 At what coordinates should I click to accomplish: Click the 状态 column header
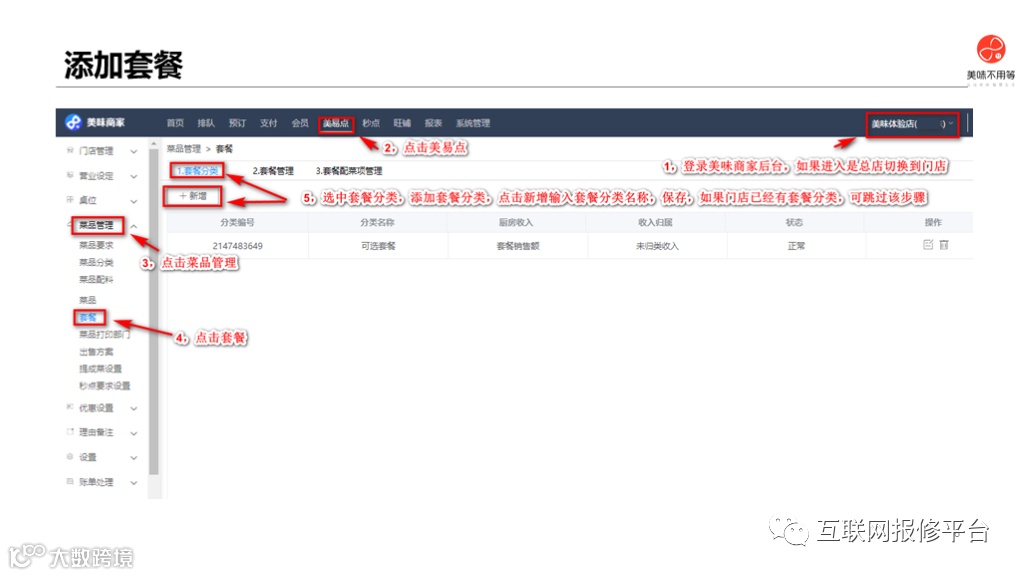794,222
